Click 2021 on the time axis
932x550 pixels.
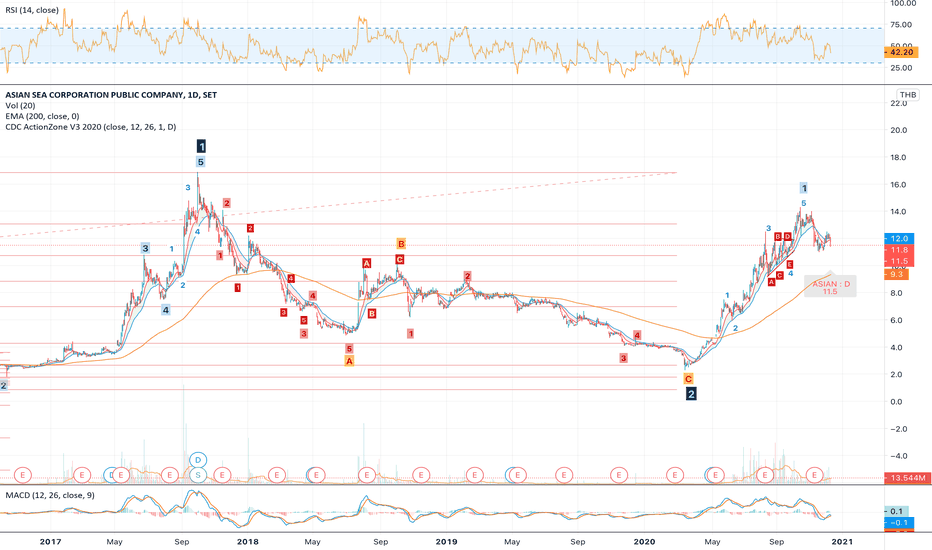842,542
